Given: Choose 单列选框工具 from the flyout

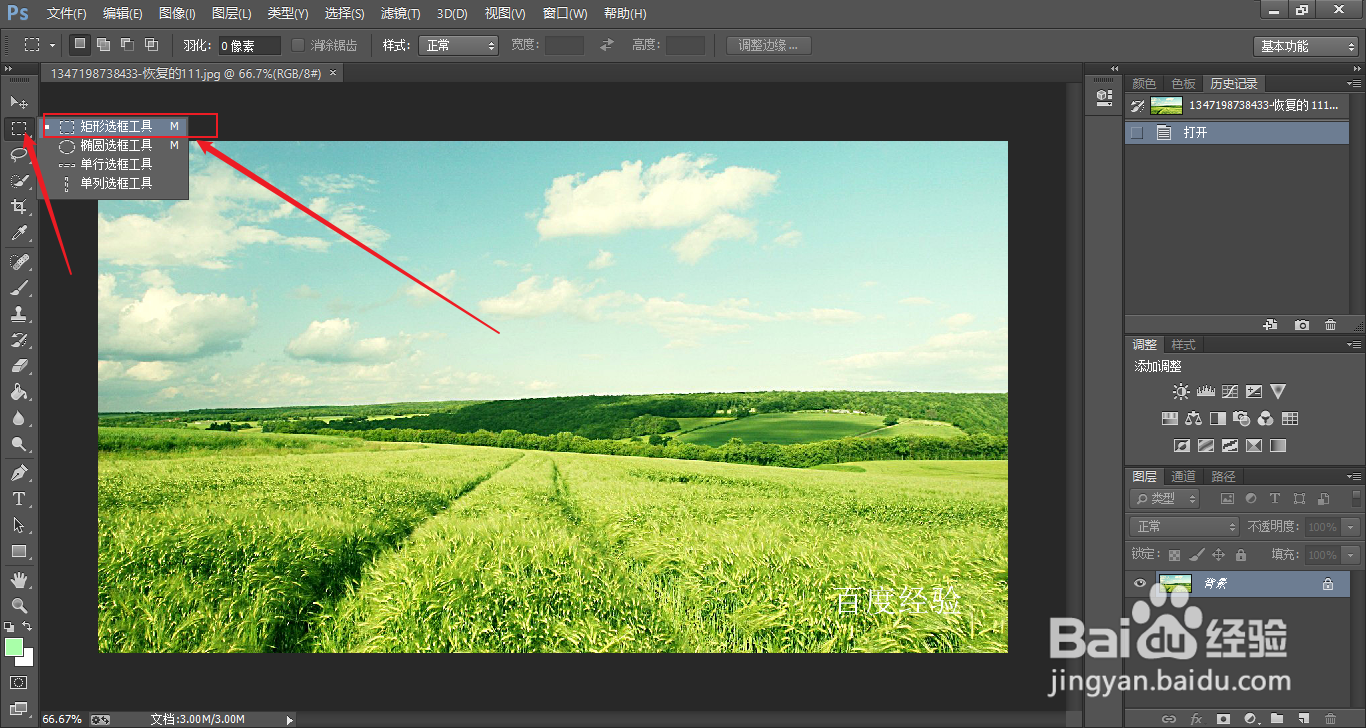Looking at the screenshot, I should click(x=113, y=183).
